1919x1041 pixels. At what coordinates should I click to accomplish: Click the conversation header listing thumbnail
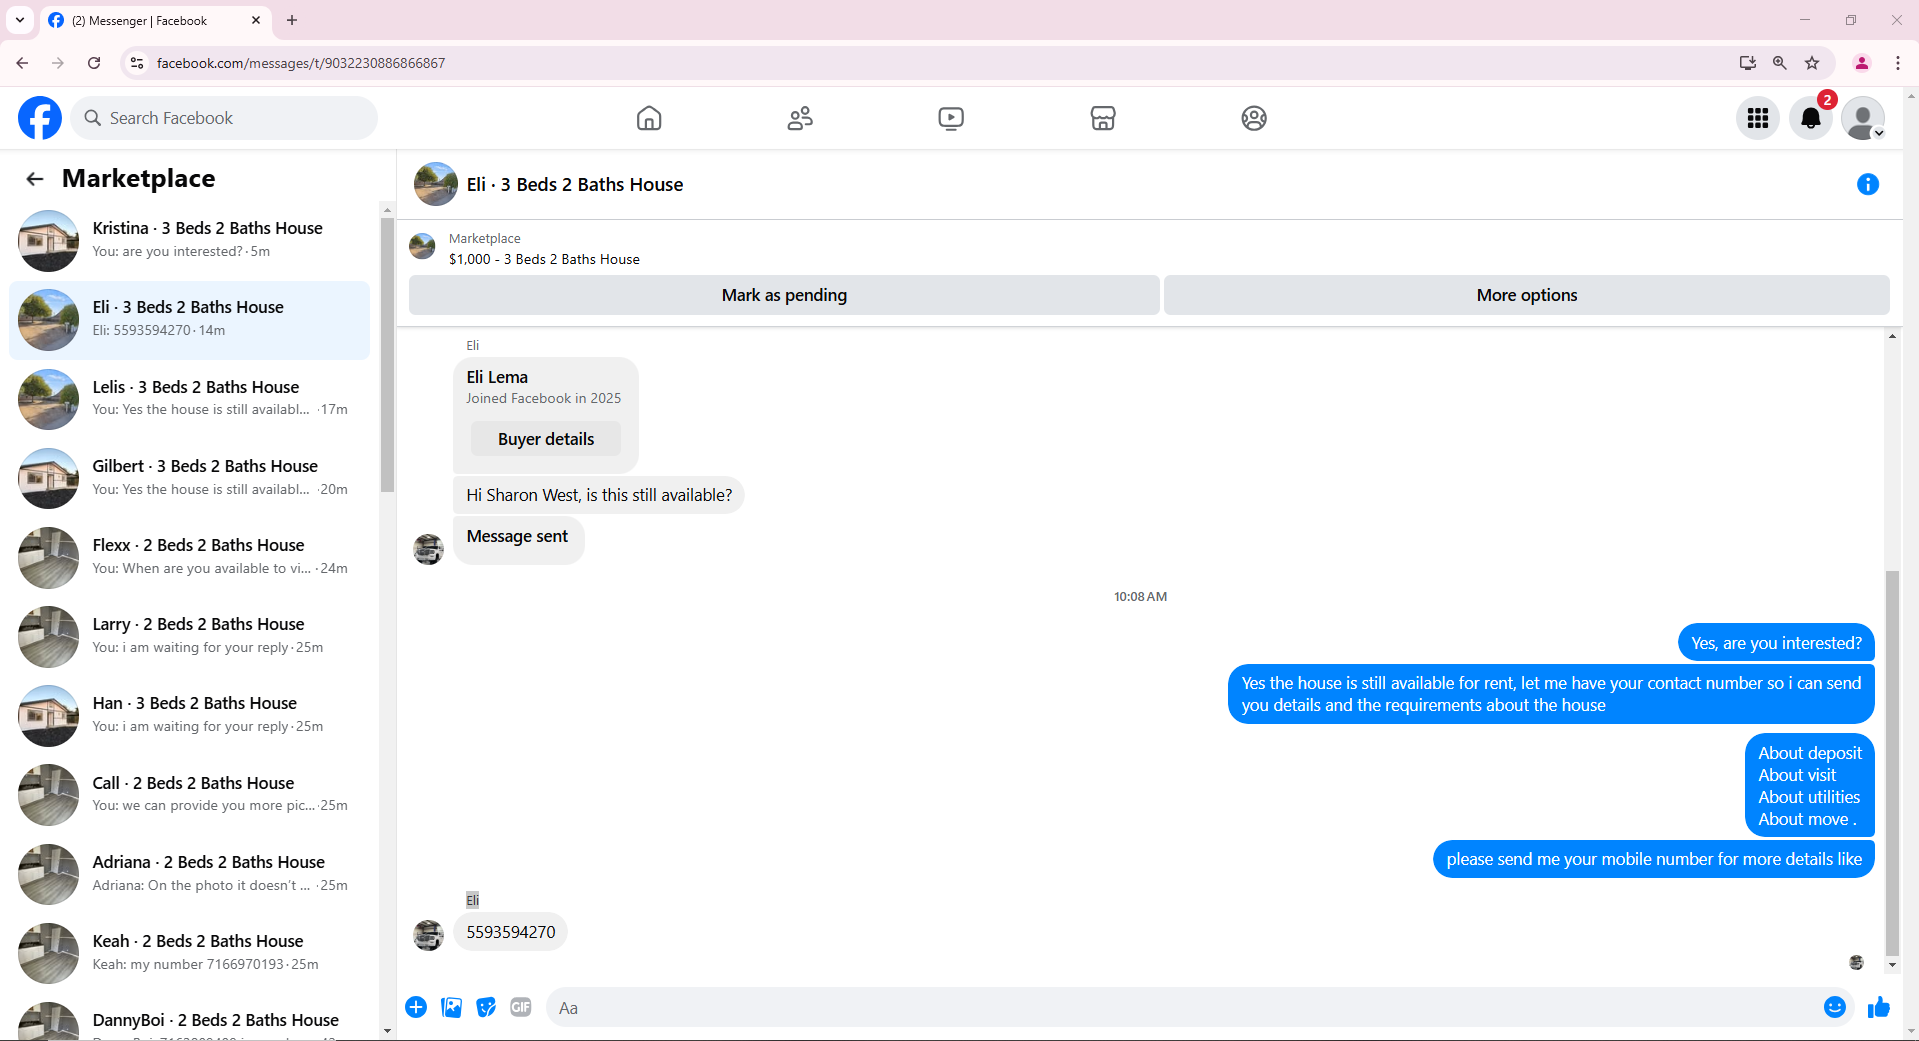click(436, 184)
